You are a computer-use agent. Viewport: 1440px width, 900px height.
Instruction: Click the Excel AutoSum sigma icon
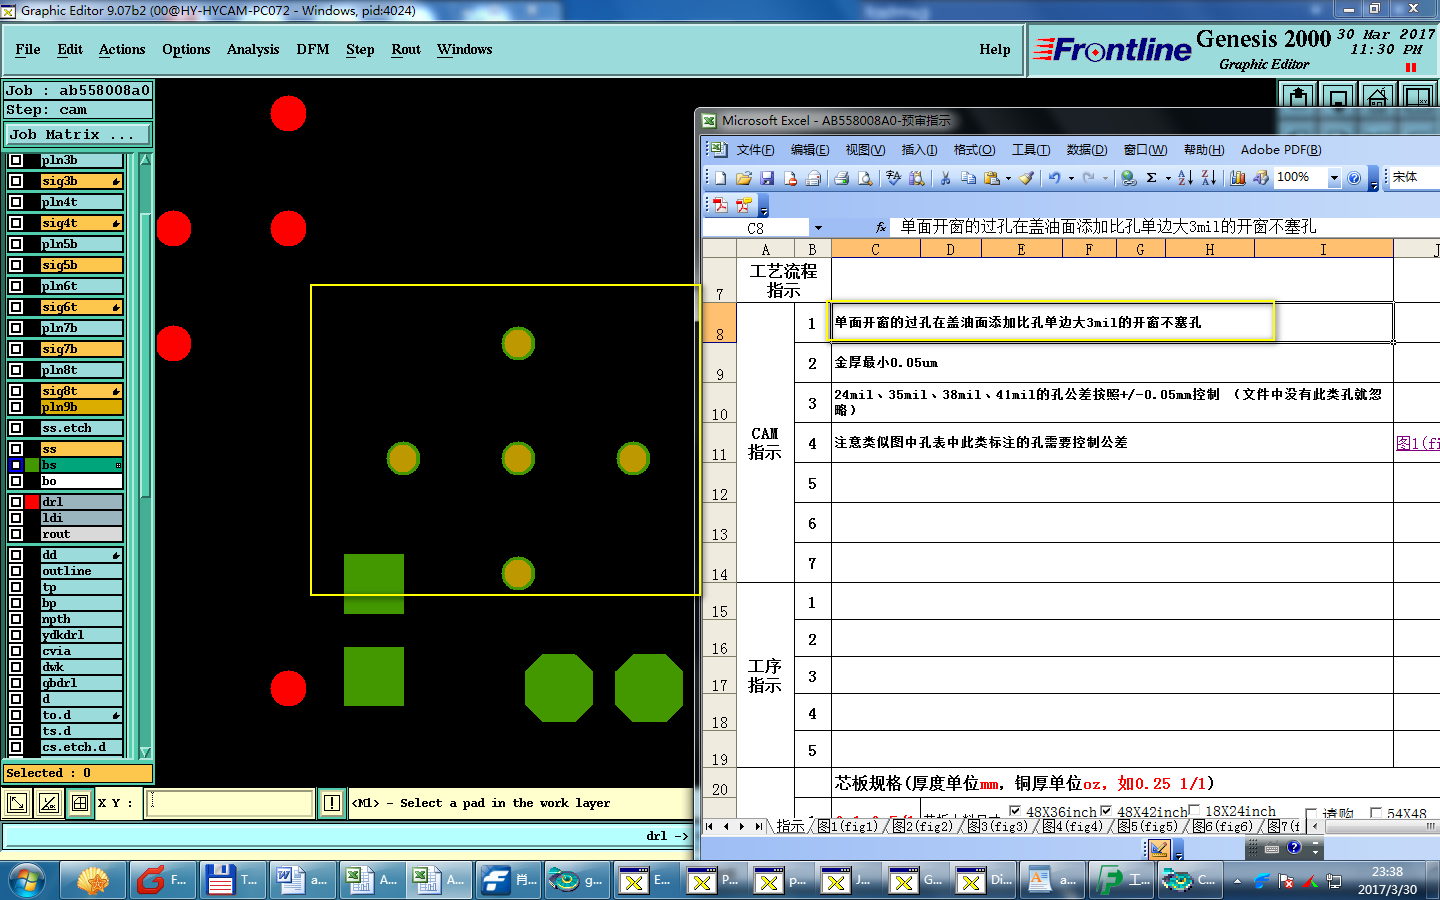[x=1152, y=178]
